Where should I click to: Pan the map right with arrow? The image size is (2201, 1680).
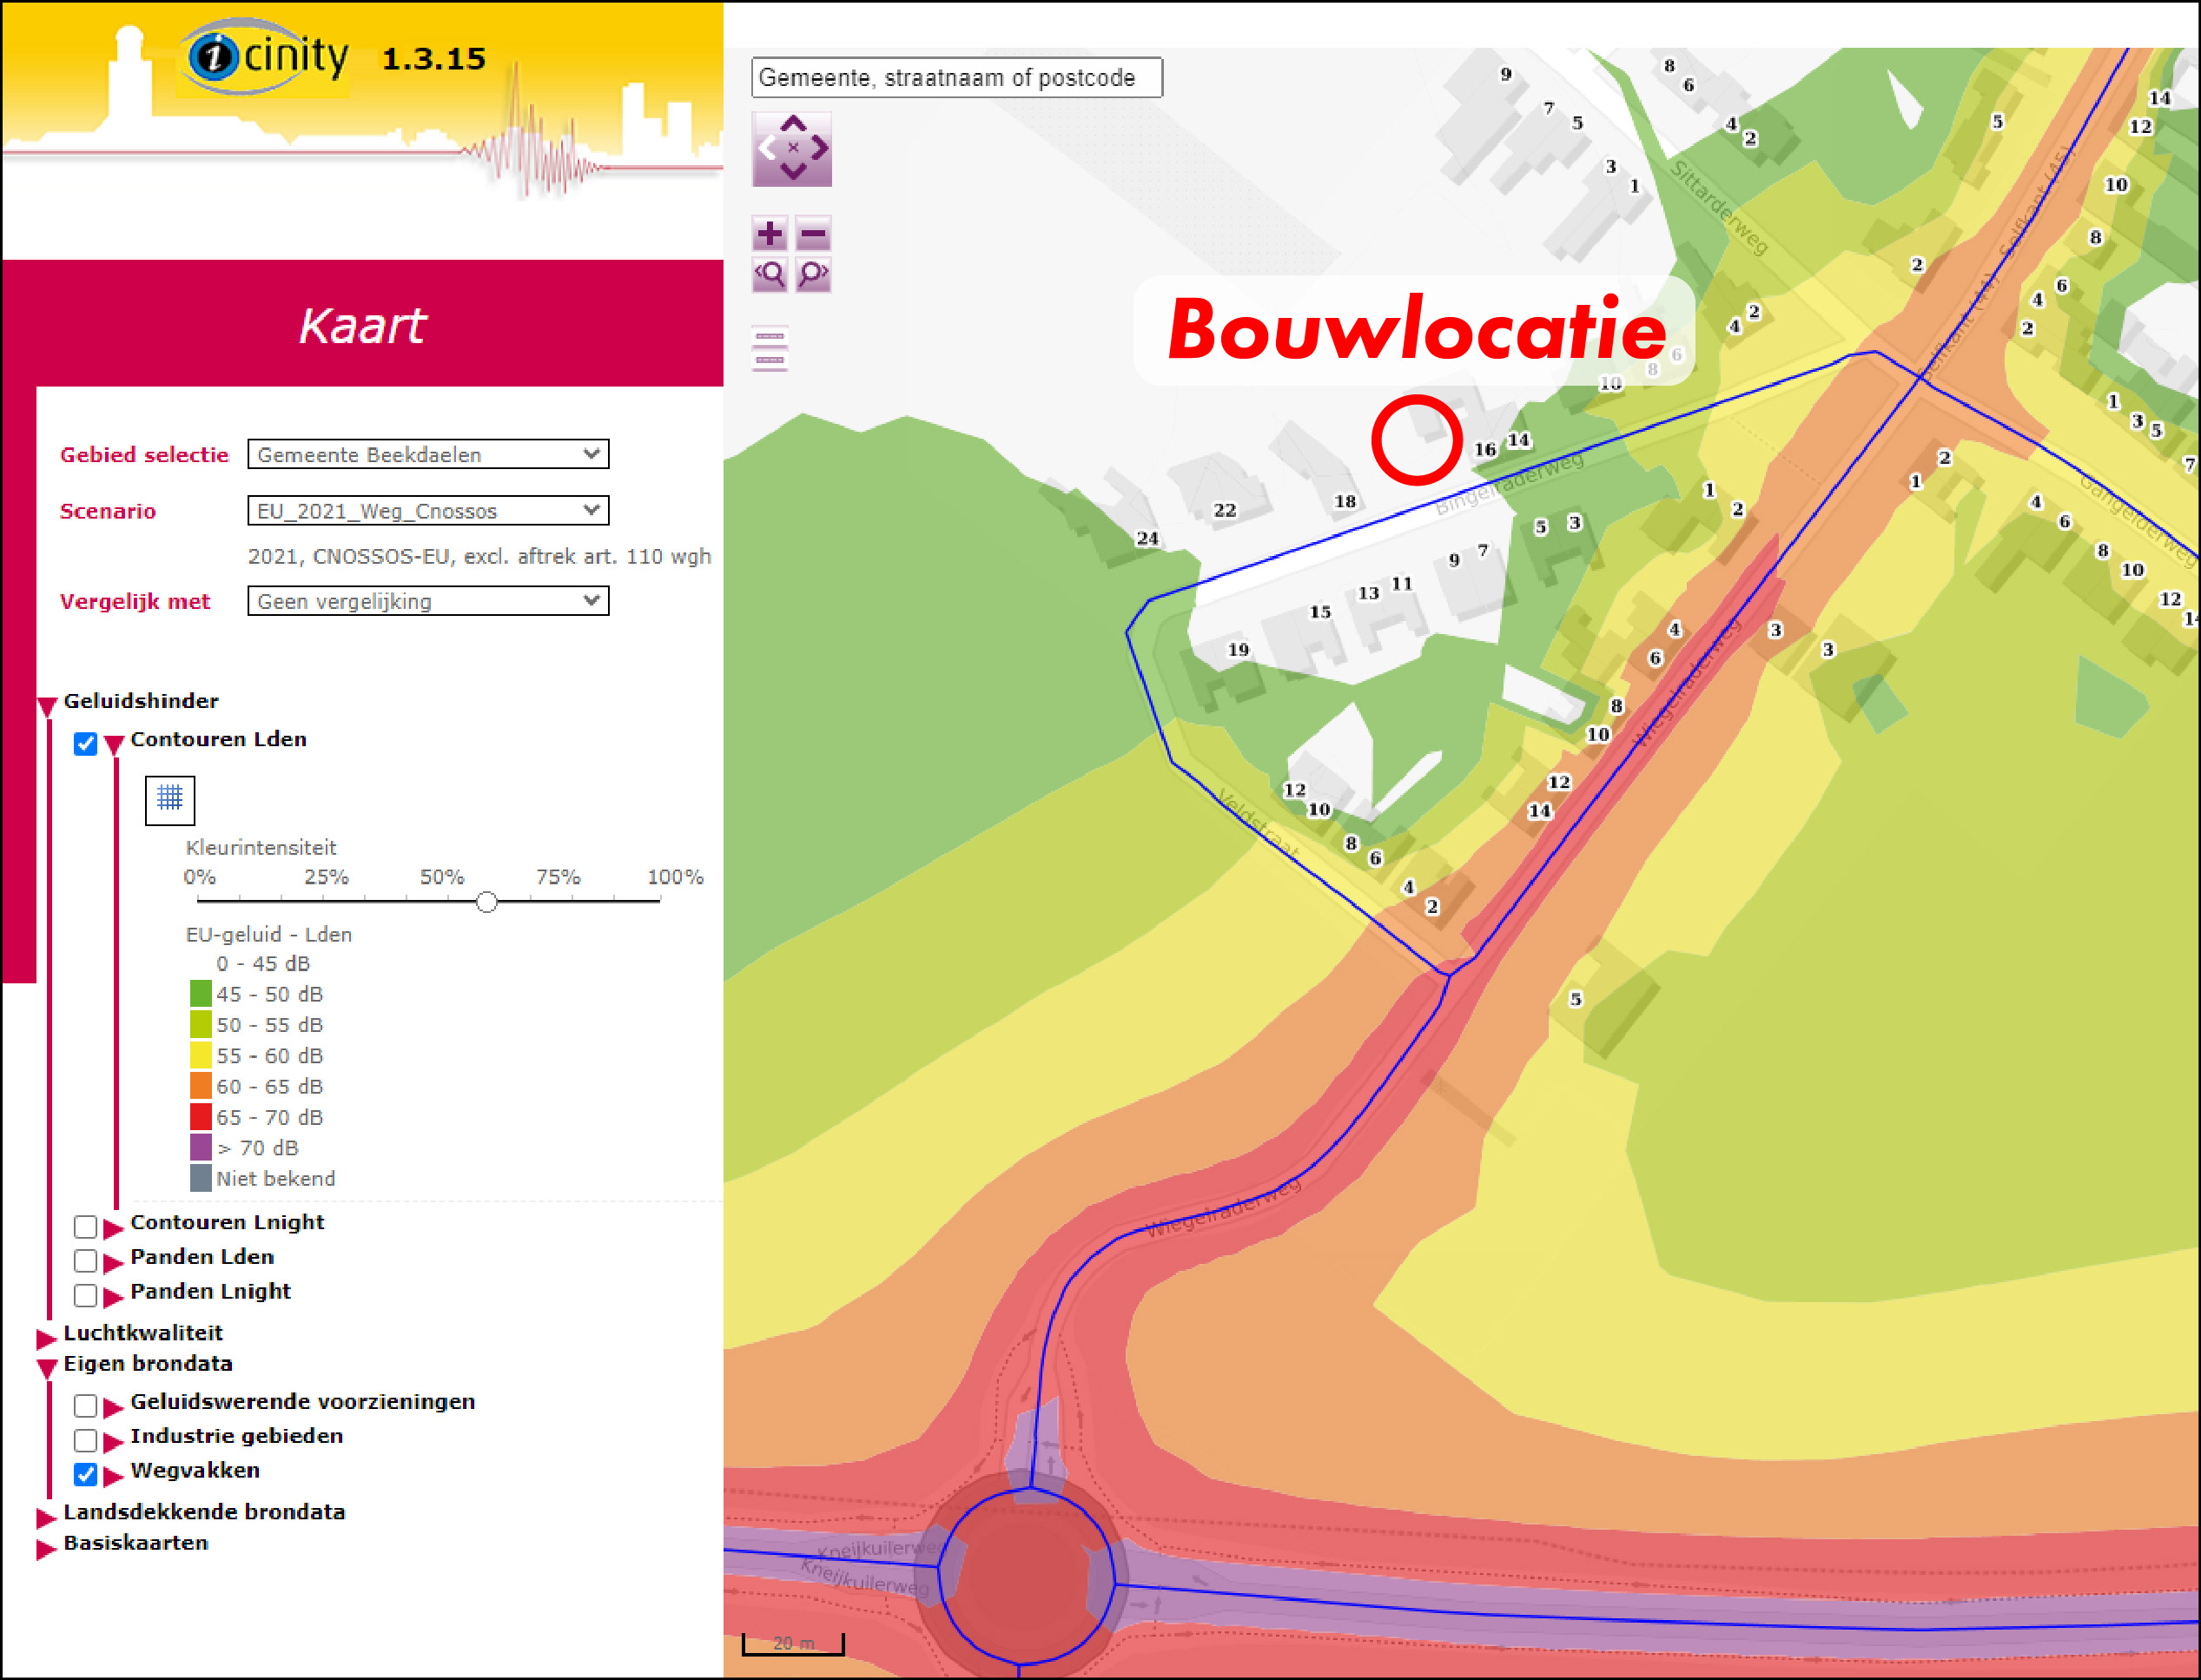click(x=820, y=148)
